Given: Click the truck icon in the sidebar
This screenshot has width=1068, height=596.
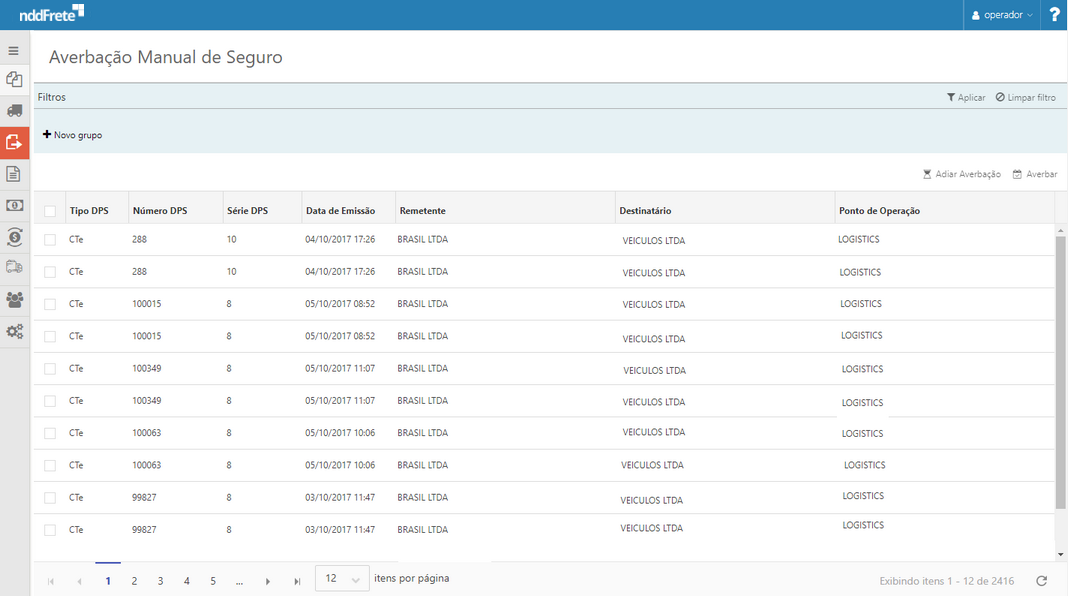Looking at the screenshot, I should coord(14,111).
